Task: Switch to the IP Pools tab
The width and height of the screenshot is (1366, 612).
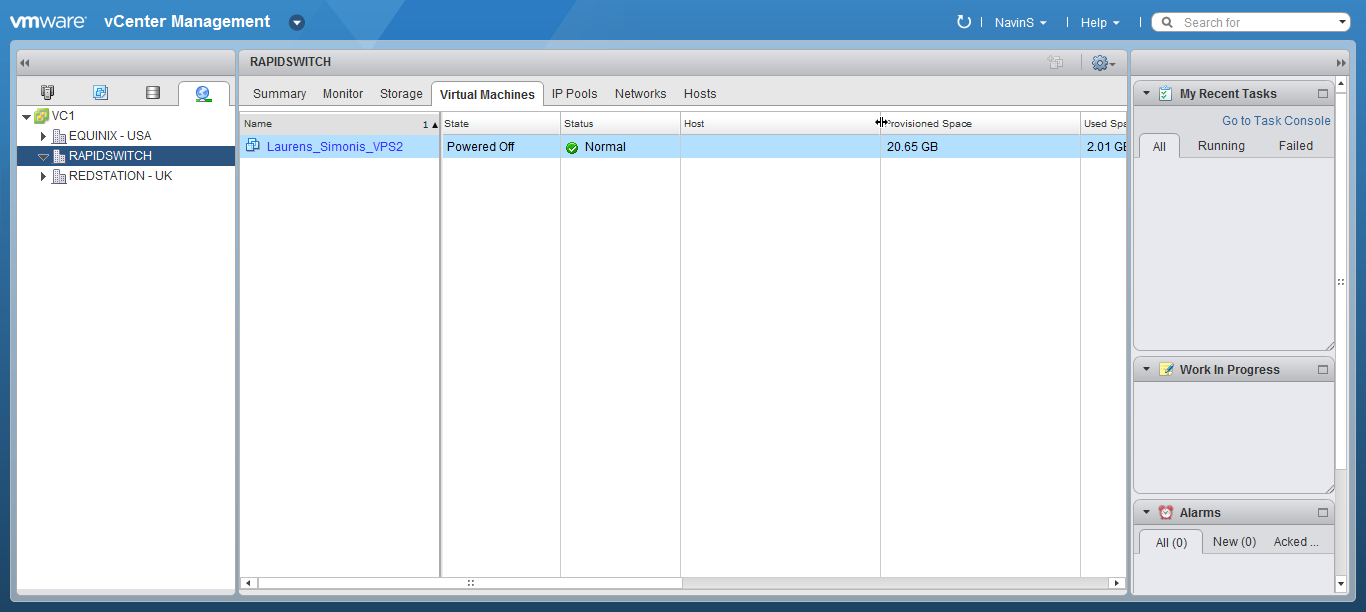Action: 574,93
